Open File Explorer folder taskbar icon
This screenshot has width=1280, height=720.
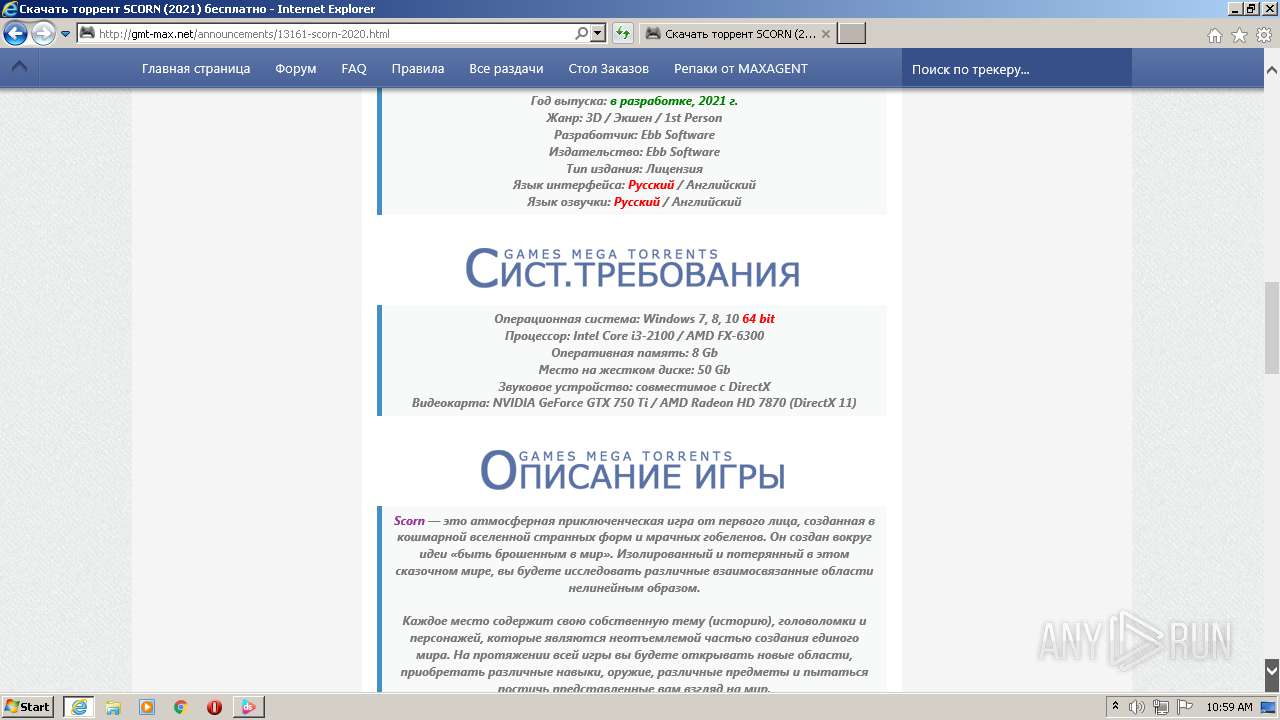113,707
